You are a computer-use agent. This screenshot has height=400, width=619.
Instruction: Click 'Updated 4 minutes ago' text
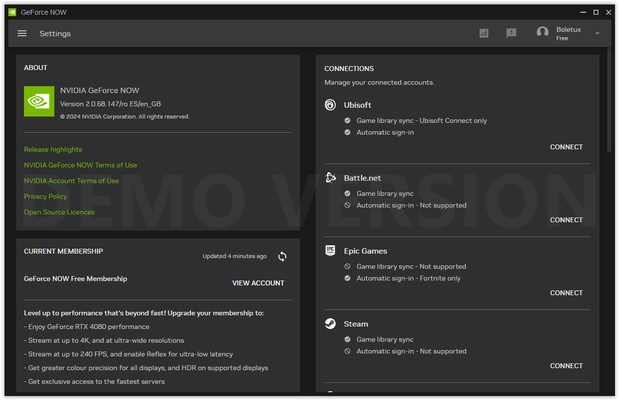click(x=234, y=256)
